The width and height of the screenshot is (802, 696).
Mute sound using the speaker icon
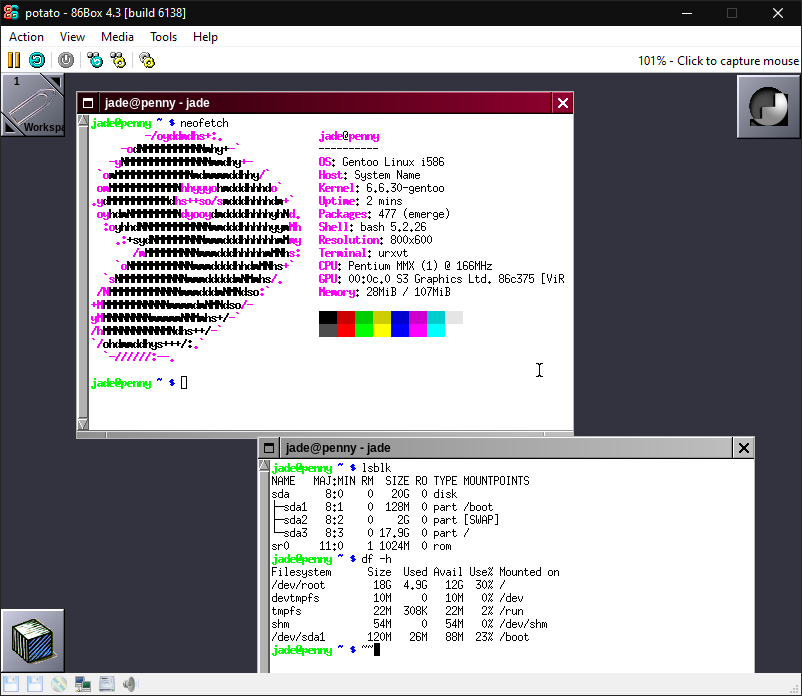point(129,685)
